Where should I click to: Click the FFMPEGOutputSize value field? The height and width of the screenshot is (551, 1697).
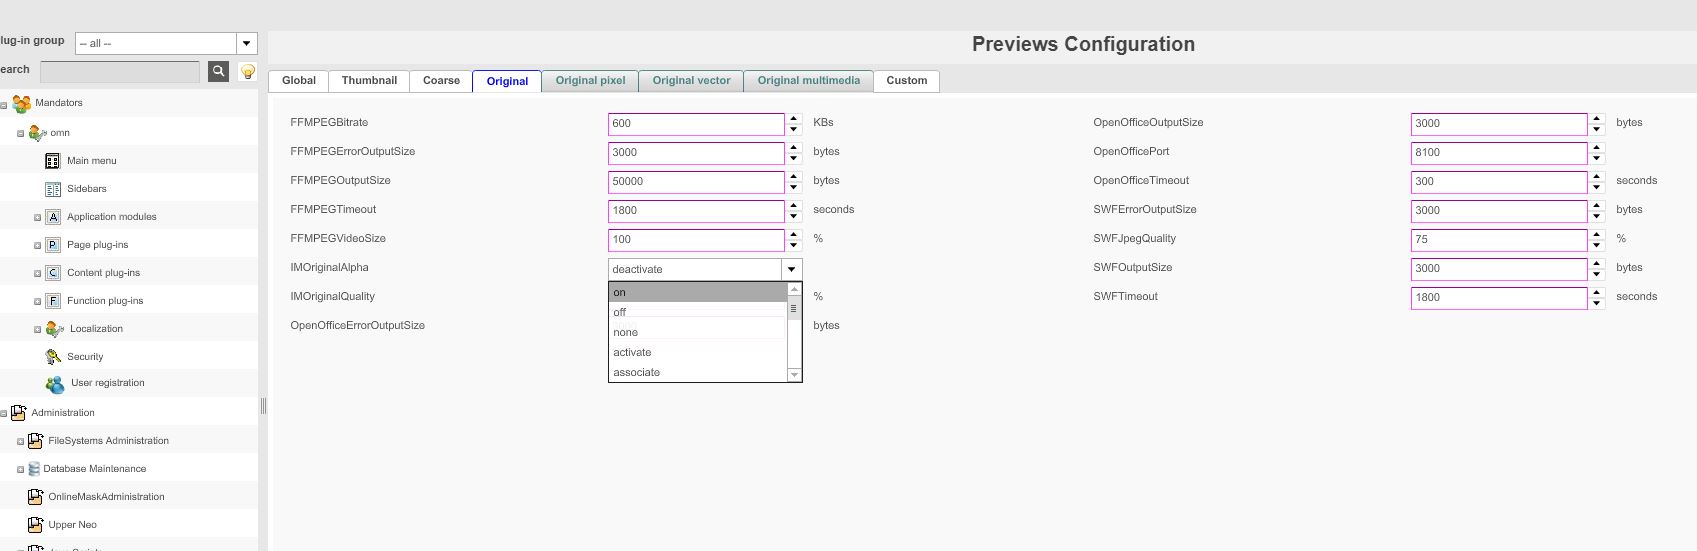(x=696, y=181)
